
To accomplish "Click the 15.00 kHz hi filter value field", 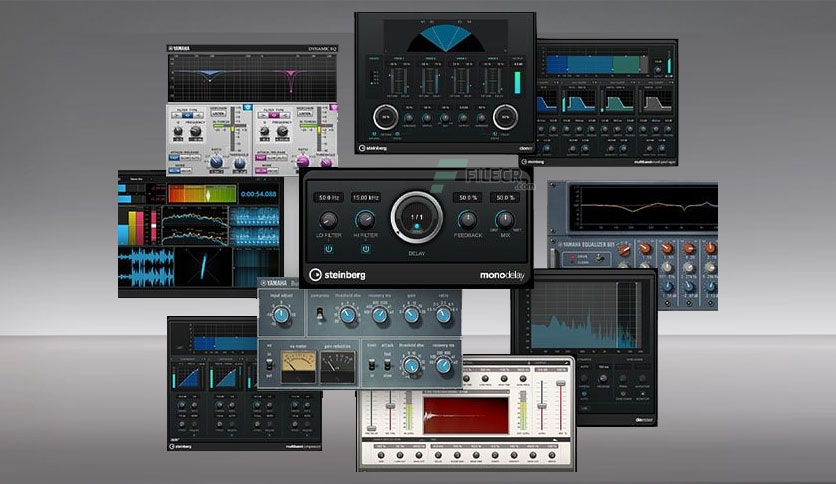I will (366, 198).
